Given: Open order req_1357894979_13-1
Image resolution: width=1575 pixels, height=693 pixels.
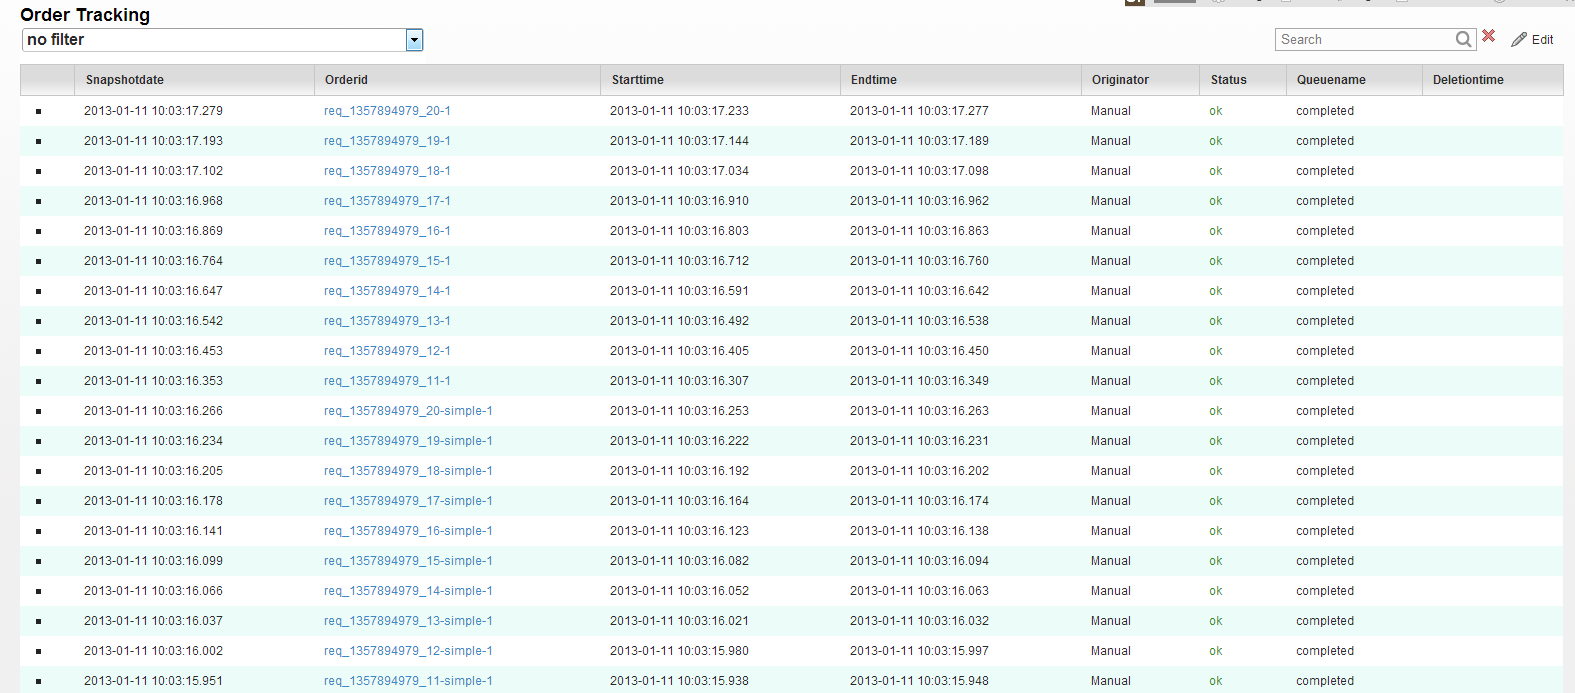Looking at the screenshot, I should [x=387, y=321].
